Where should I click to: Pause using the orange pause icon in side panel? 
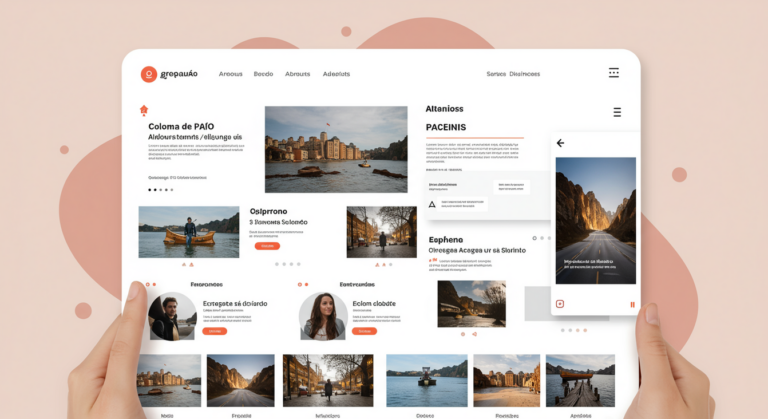point(632,305)
